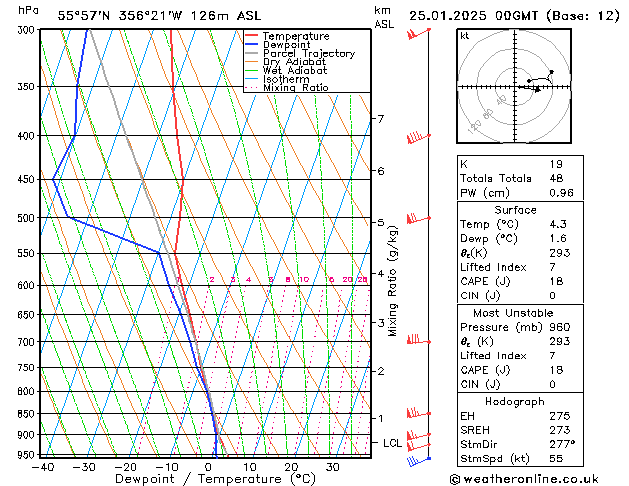Image resolution: width=629 pixels, height=486 pixels.
Task: Click the storm motion marker in hodograph
Action: click(537, 89)
